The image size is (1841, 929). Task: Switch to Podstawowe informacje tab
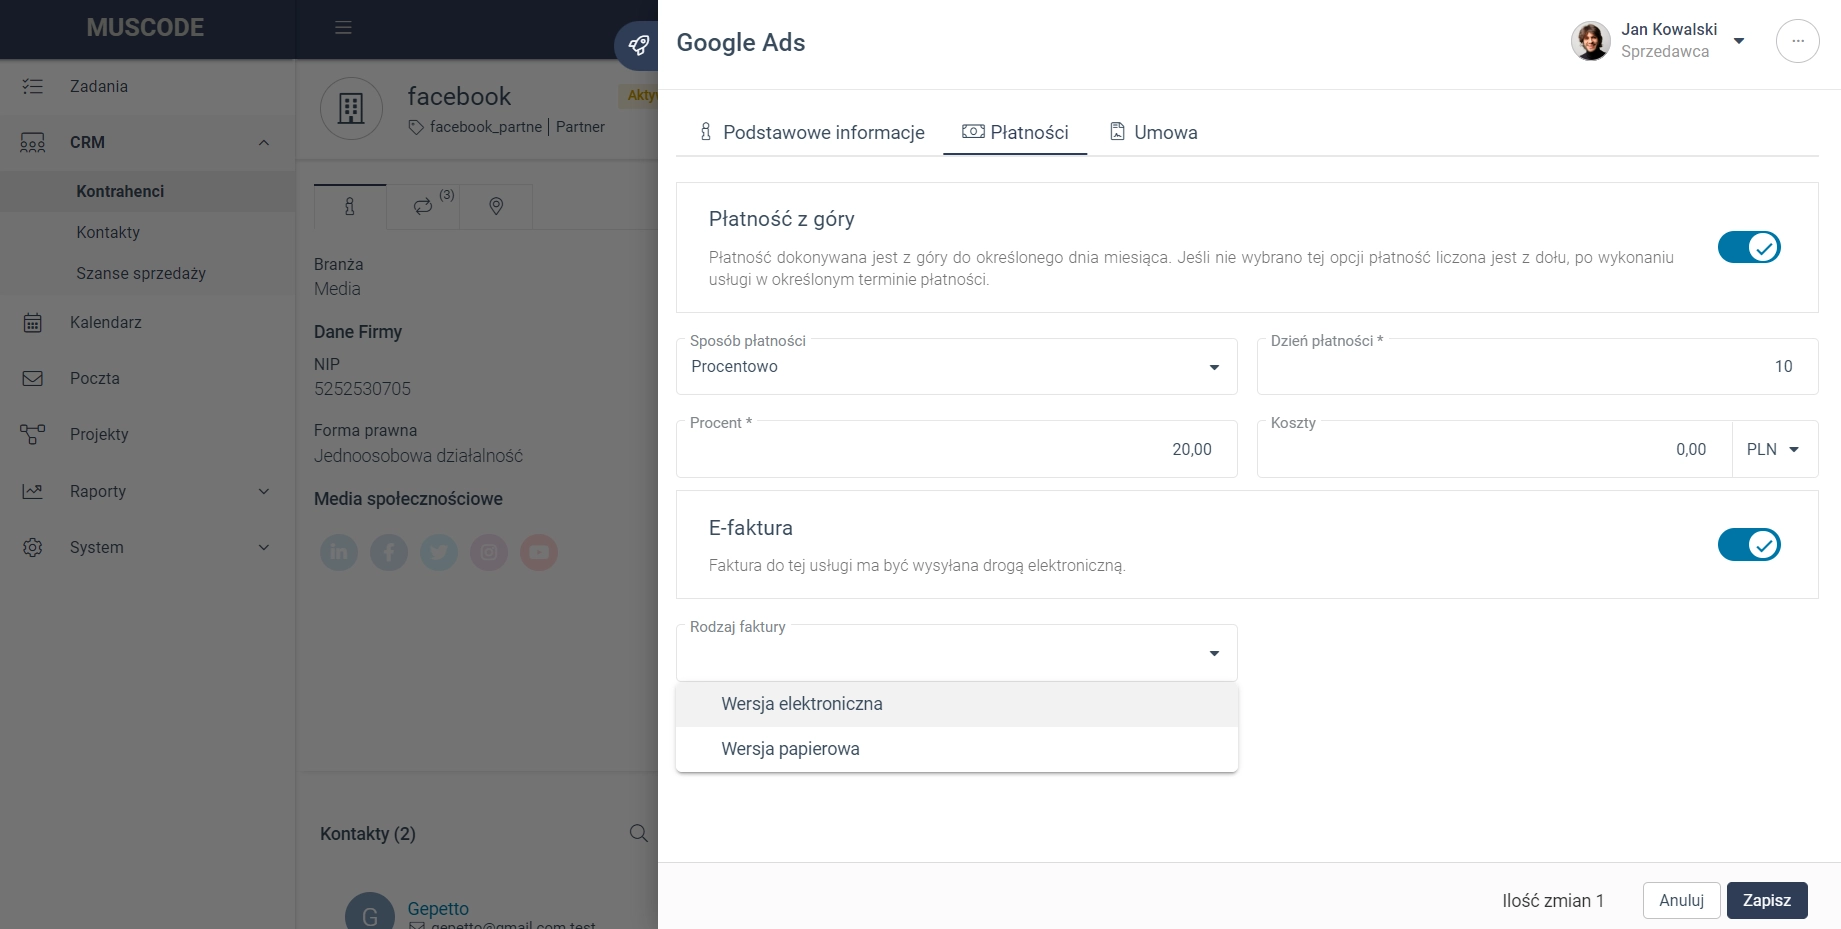[x=811, y=132]
